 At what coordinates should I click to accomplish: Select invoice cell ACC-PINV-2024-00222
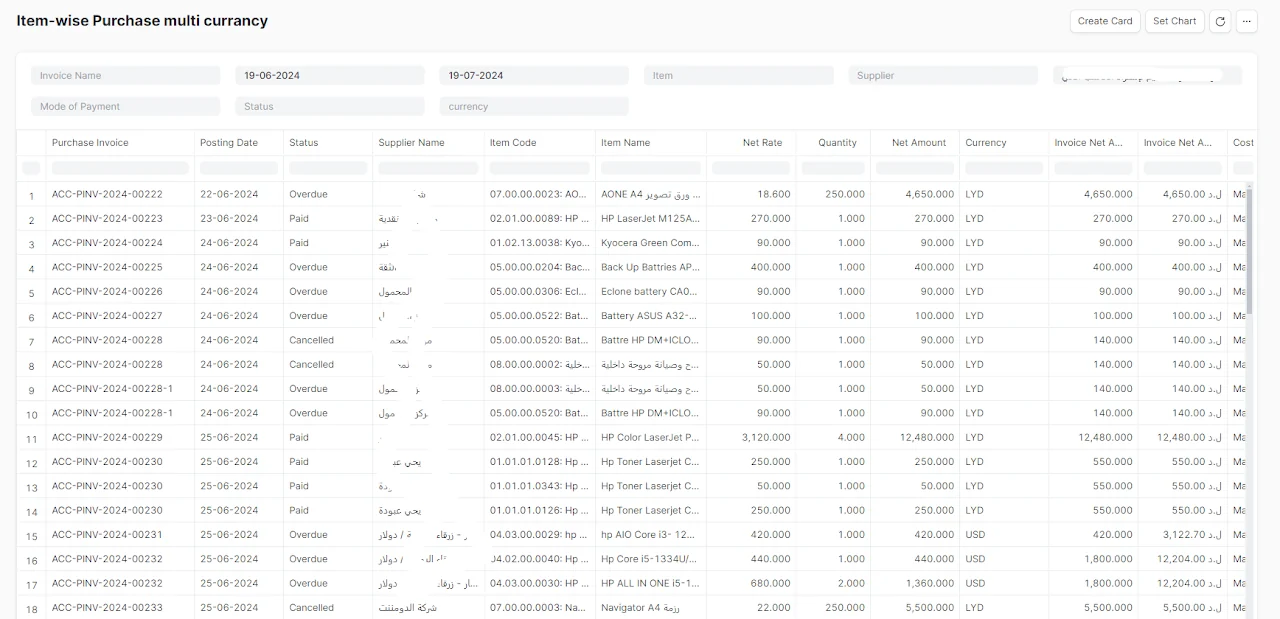pos(107,194)
